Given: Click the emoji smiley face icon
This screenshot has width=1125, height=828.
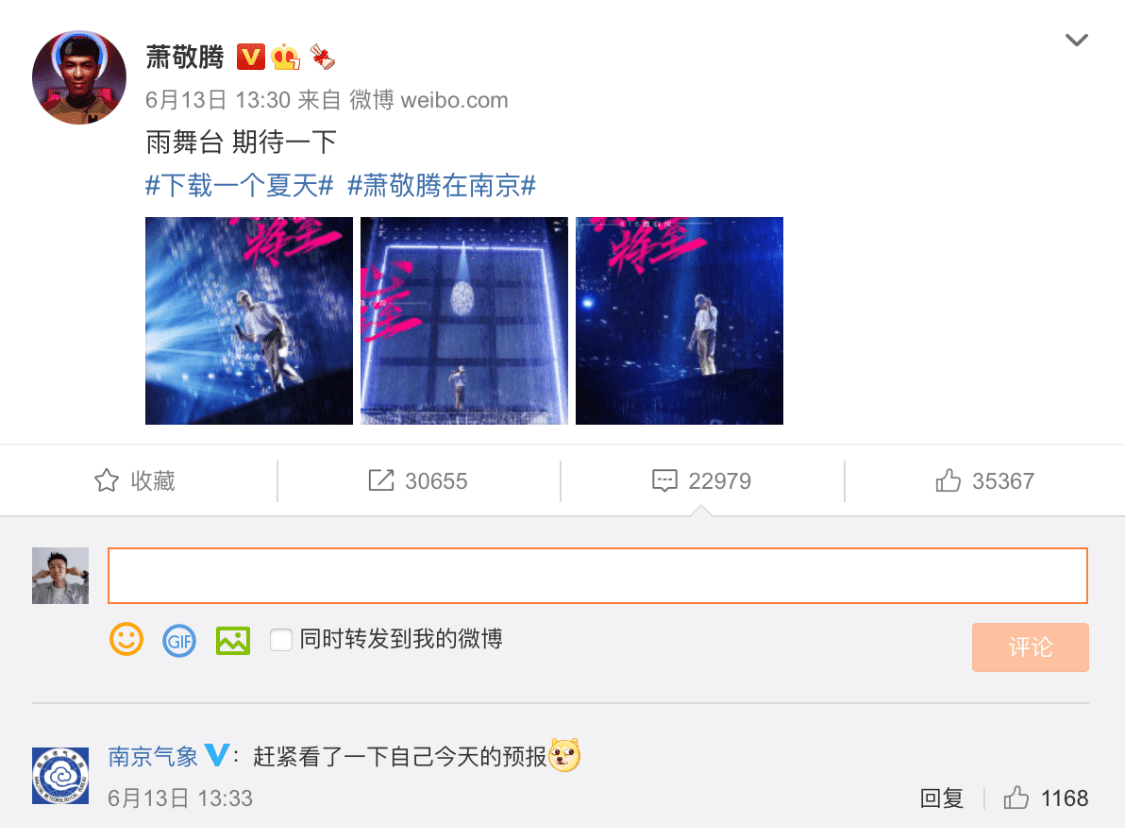Looking at the screenshot, I should click(126, 639).
